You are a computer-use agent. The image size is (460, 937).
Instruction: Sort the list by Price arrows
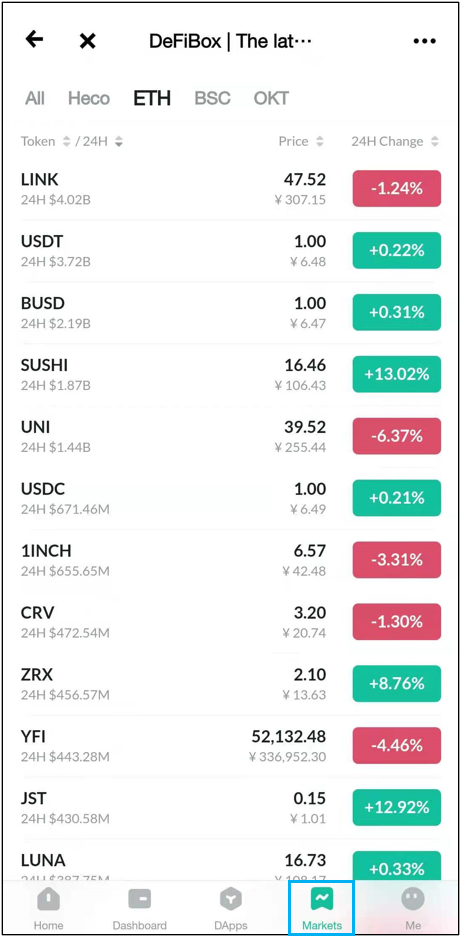tap(320, 142)
